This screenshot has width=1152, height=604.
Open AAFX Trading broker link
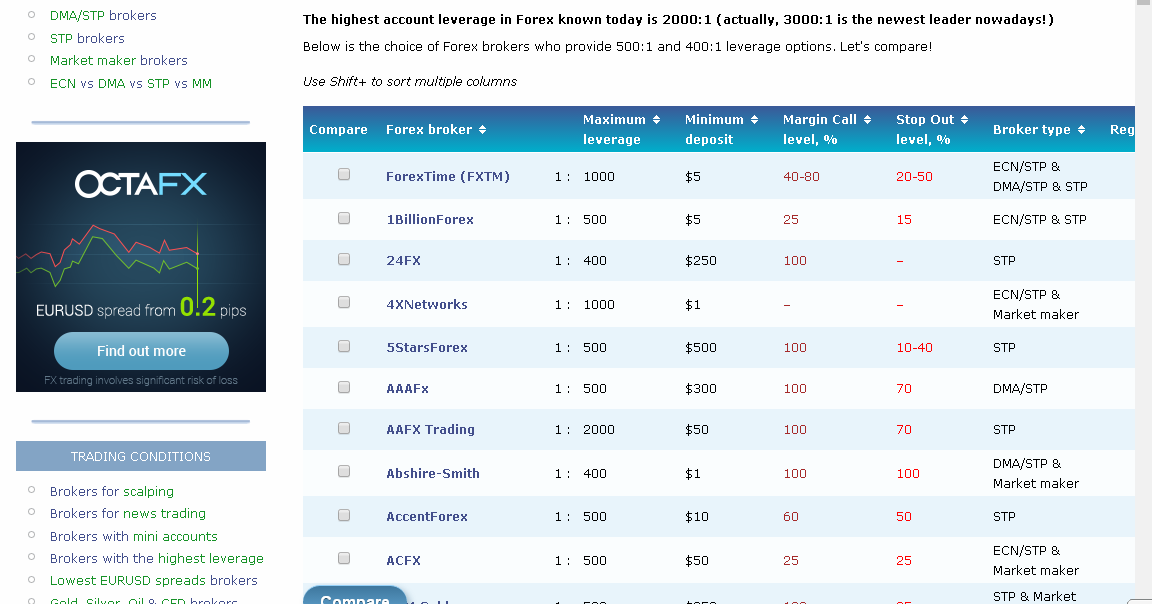(x=431, y=430)
